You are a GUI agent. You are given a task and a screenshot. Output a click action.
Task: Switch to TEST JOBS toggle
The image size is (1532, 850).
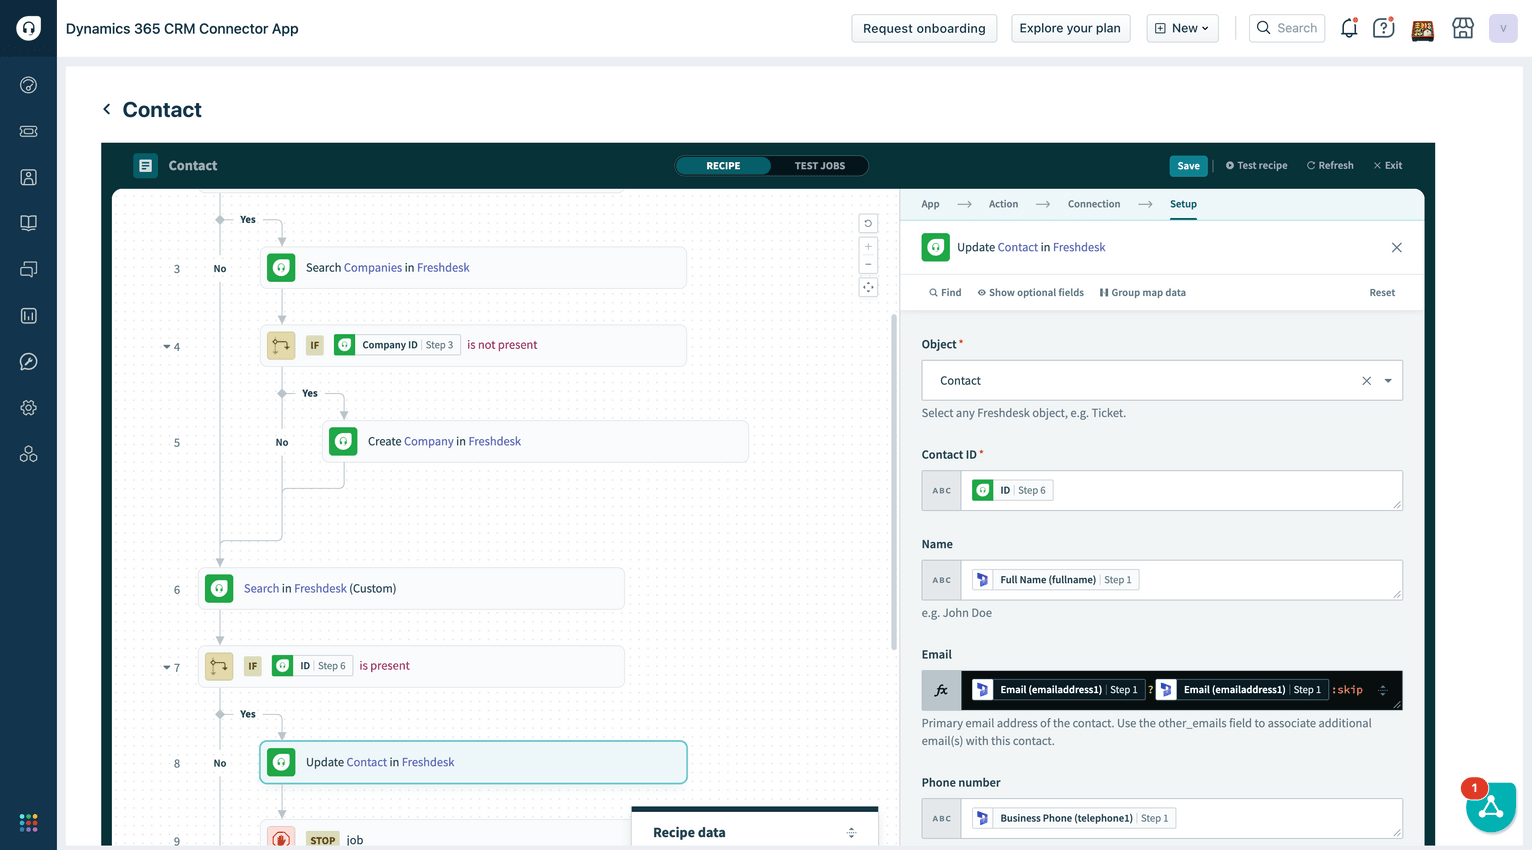coord(819,166)
